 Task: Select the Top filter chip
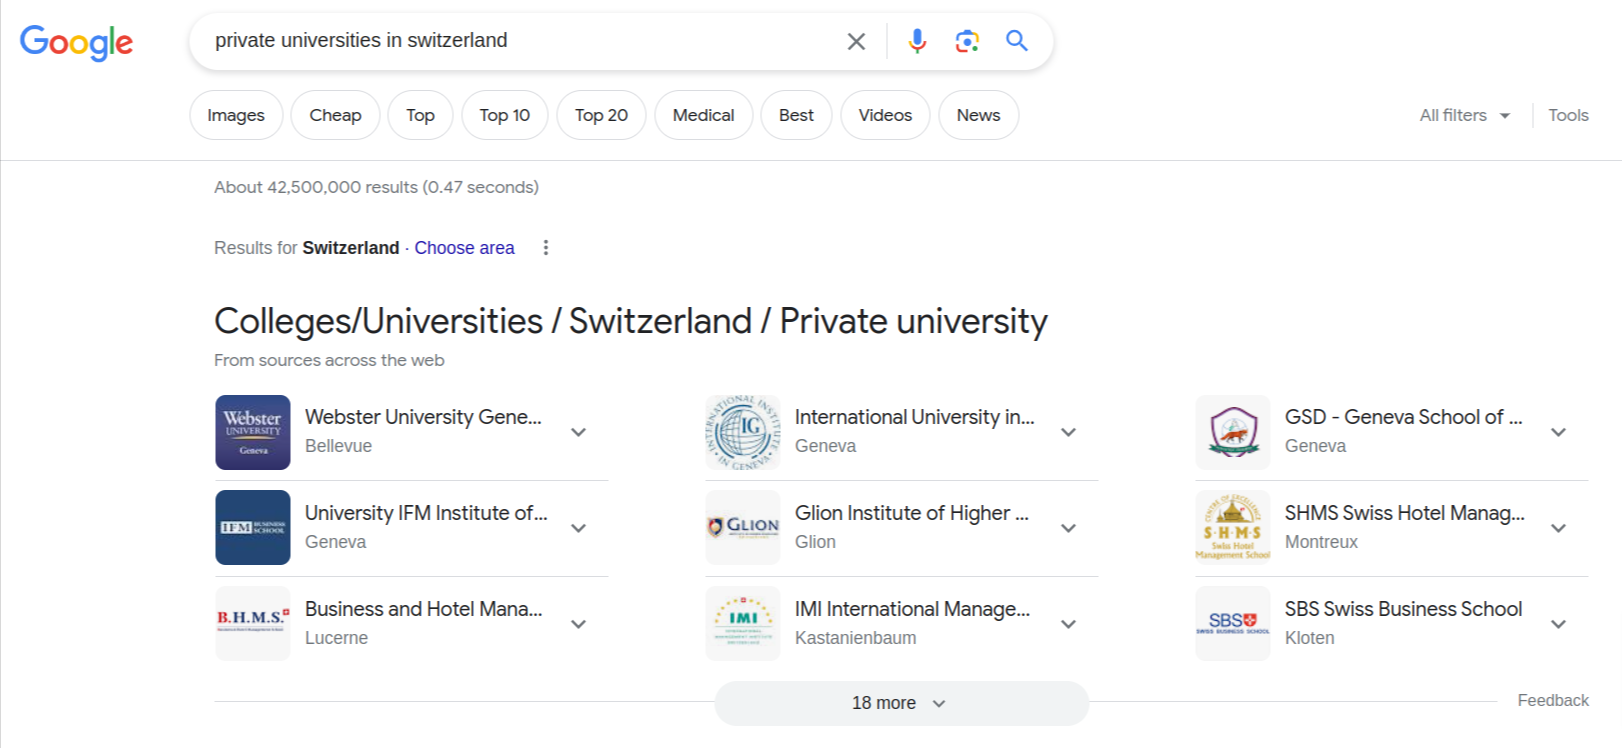[x=420, y=115]
